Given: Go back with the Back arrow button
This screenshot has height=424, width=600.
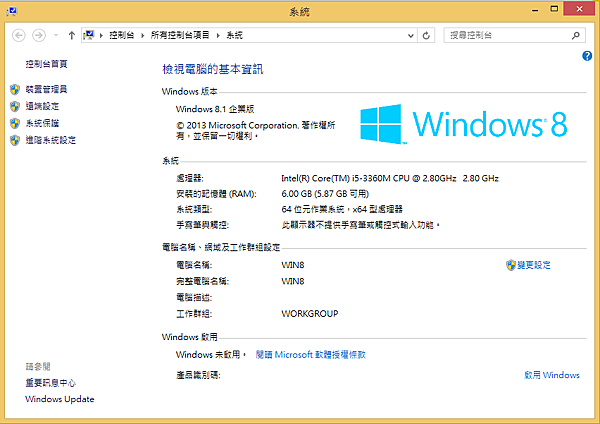Looking at the screenshot, I should tap(18, 36).
